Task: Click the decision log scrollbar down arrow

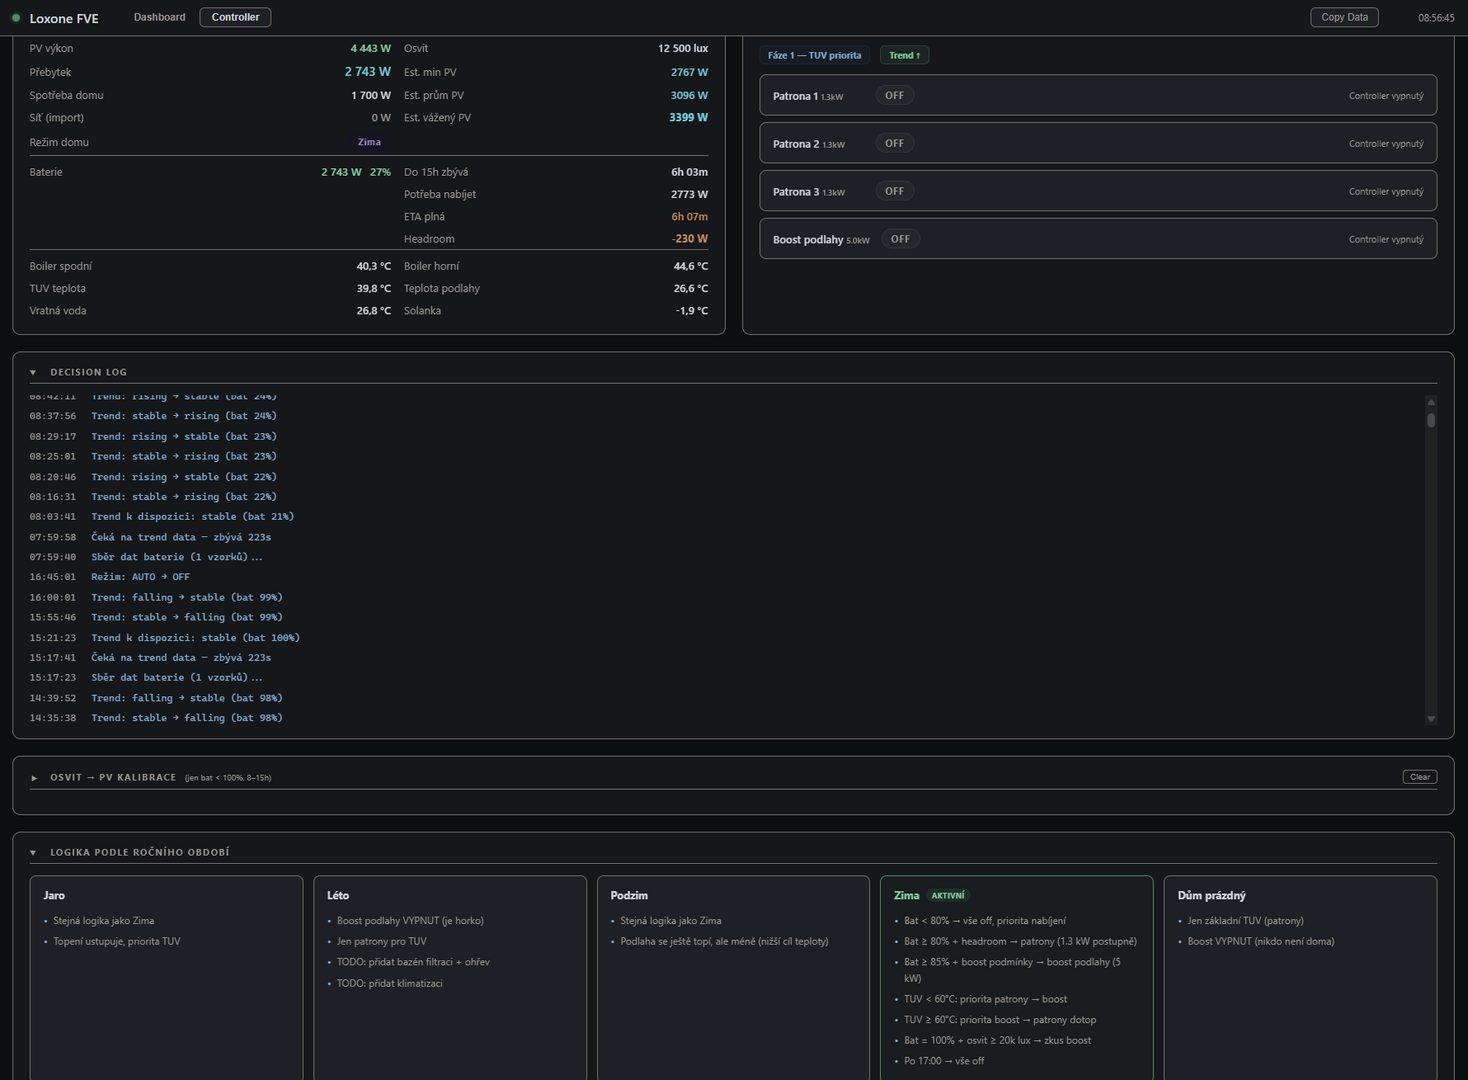Action: (1431, 719)
